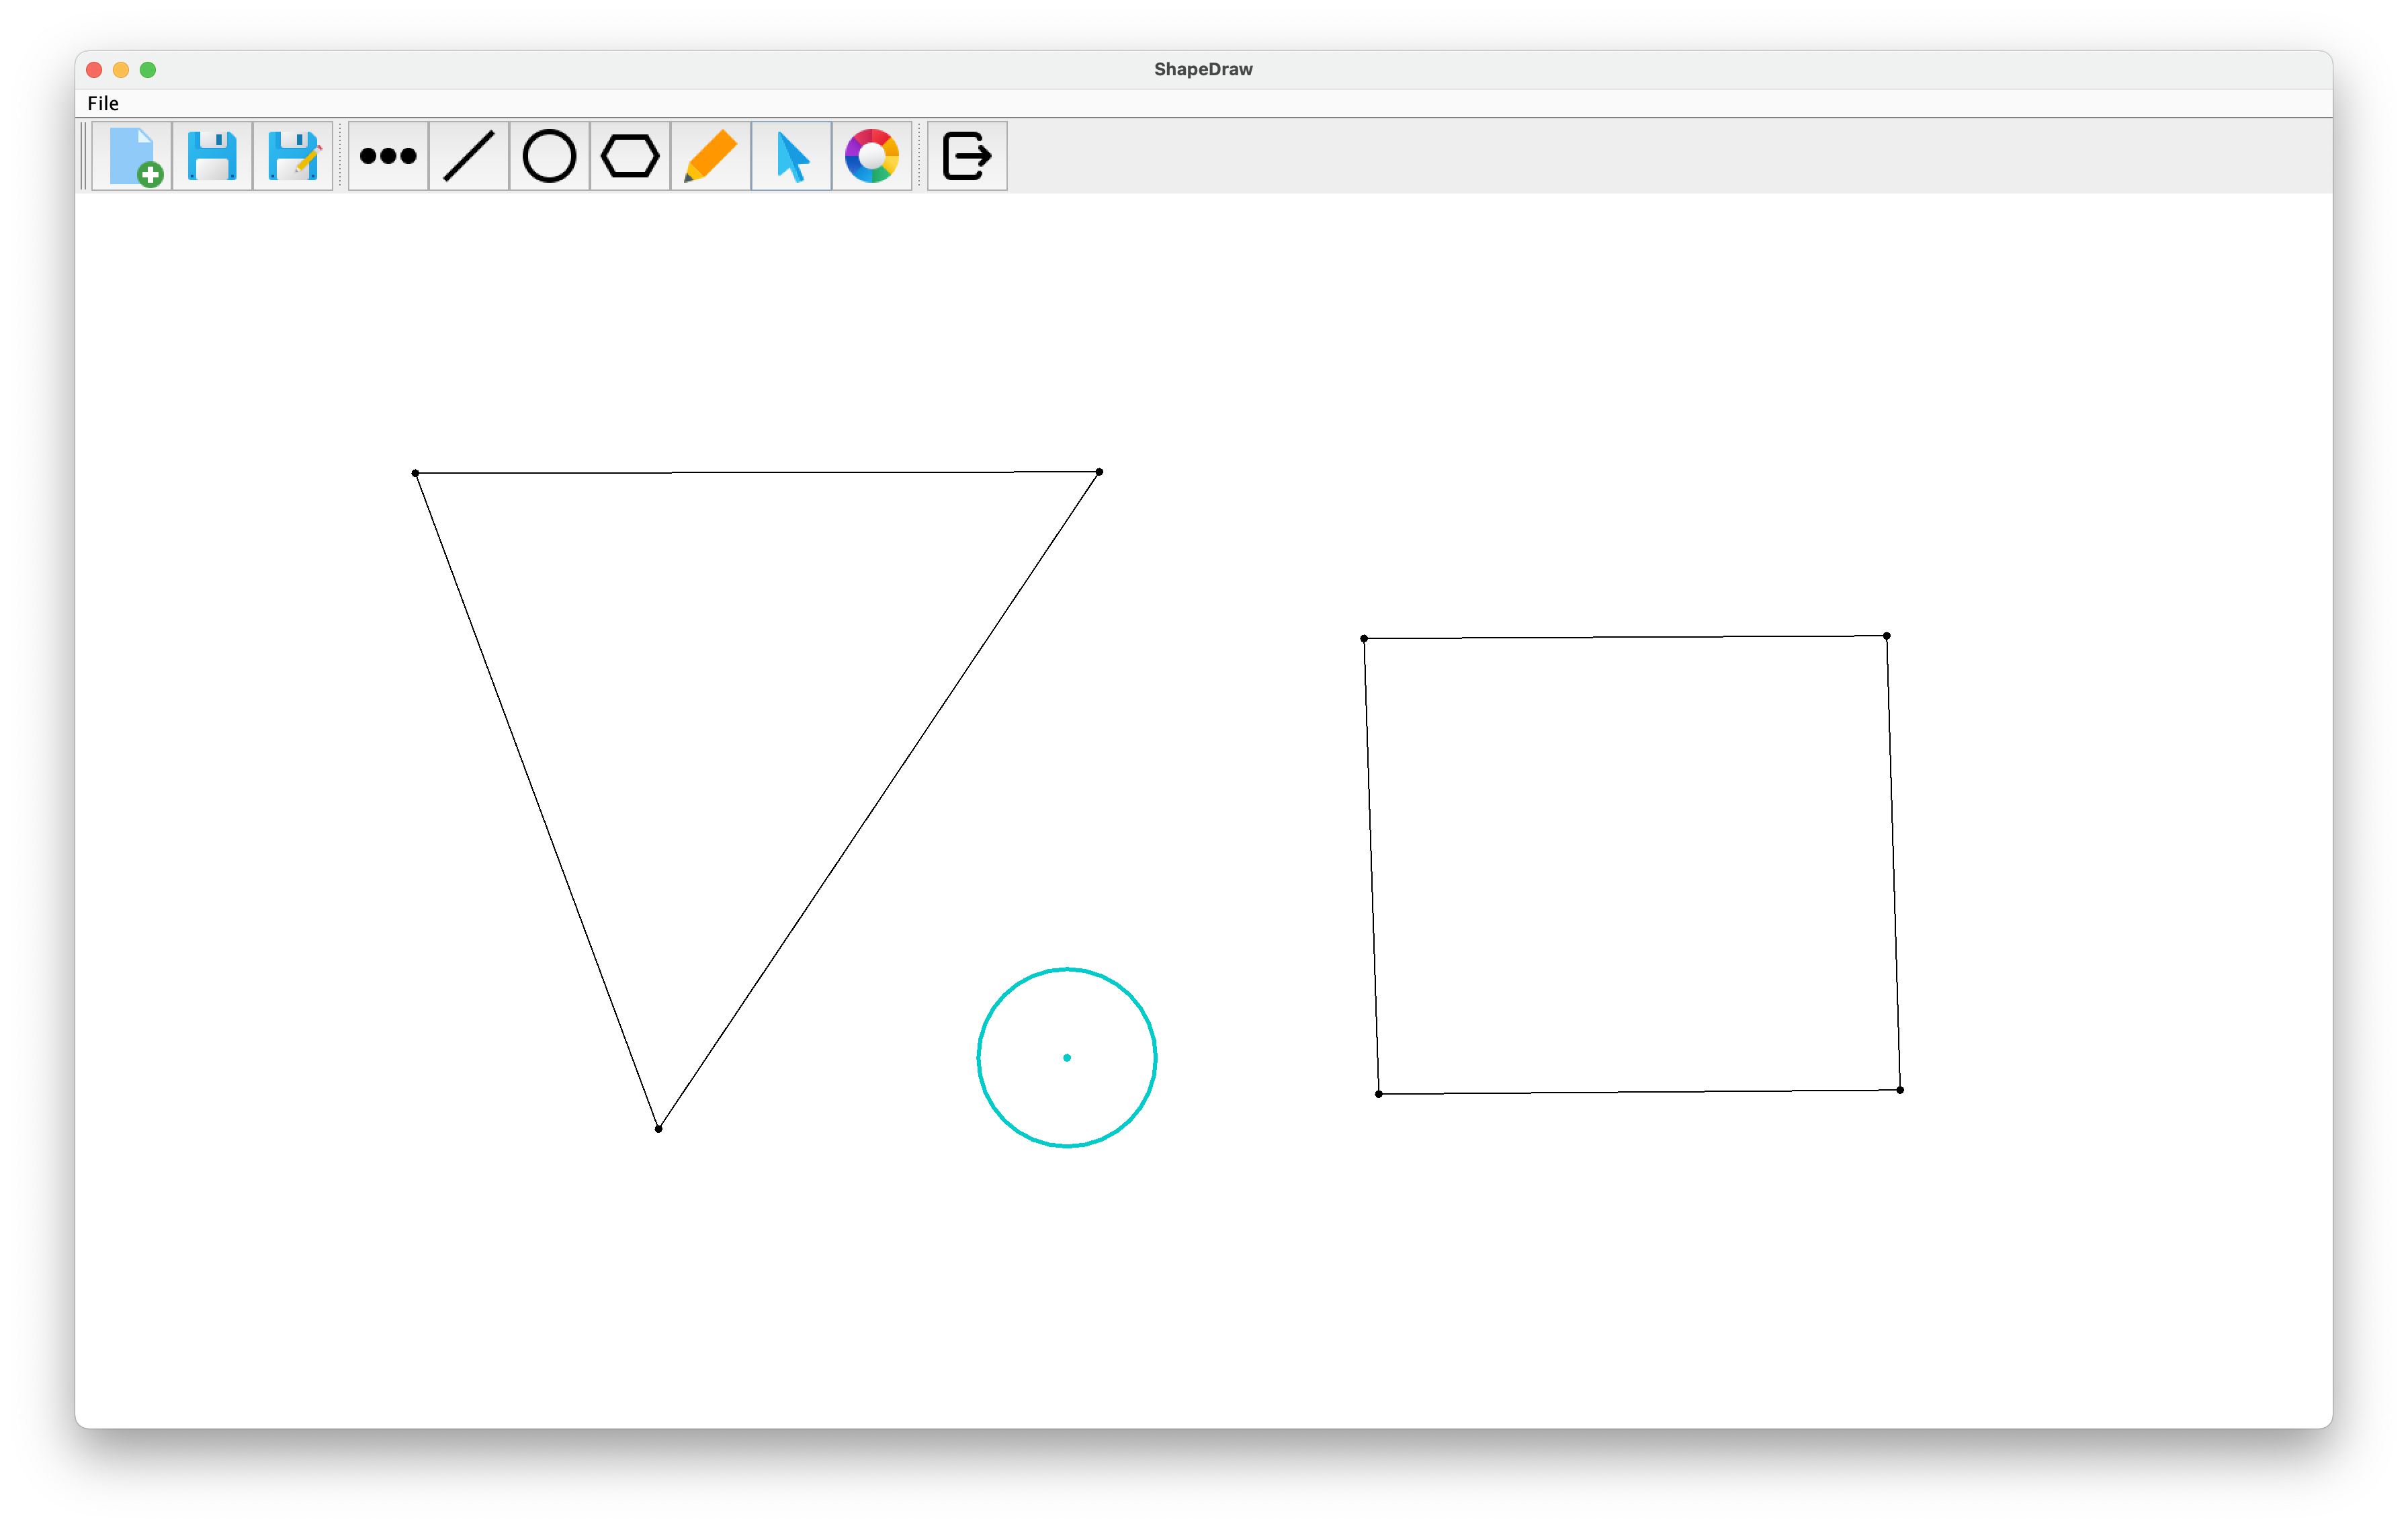Select the Circle drawing tool
This screenshot has height=1528, width=2408.
tap(549, 156)
